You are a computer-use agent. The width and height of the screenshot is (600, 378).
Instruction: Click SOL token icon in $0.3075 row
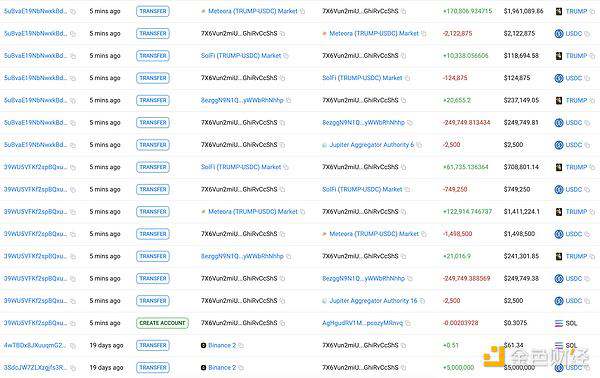tap(559, 323)
